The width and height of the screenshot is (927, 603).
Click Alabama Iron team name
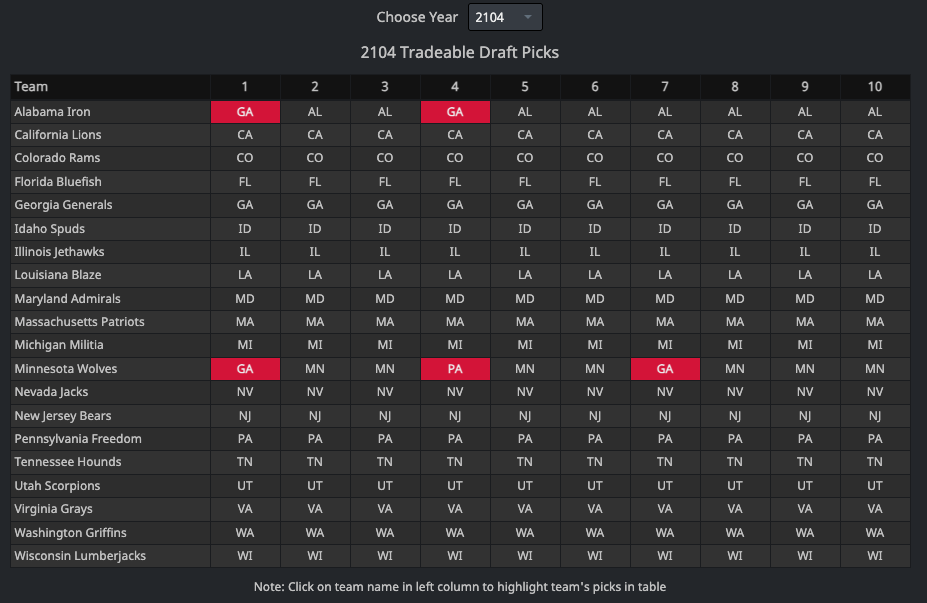[x=52, y=112]
